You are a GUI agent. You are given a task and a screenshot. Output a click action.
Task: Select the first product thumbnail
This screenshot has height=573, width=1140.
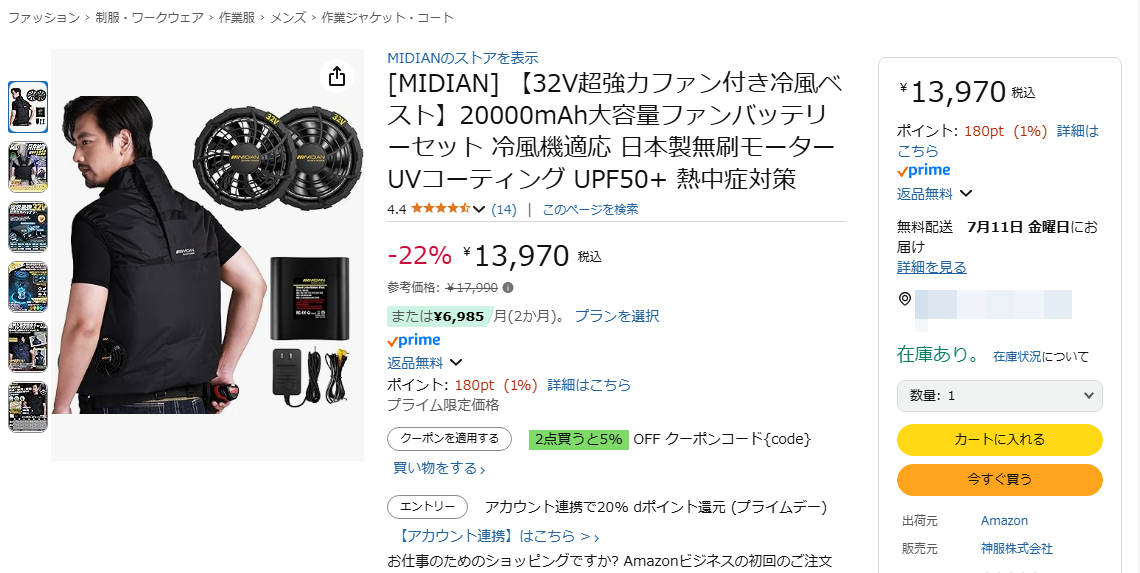(x=28, y=107)
